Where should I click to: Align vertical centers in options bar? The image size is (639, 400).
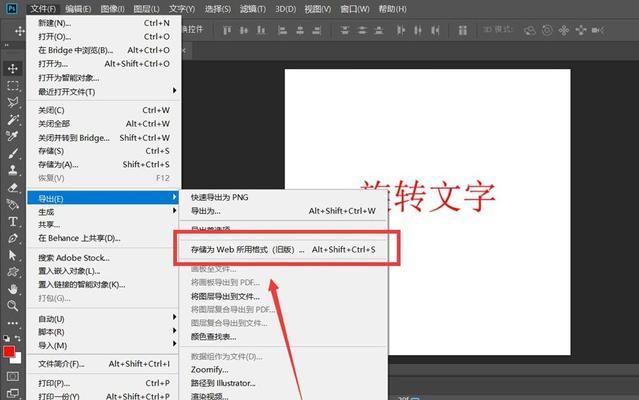[244, 30]
